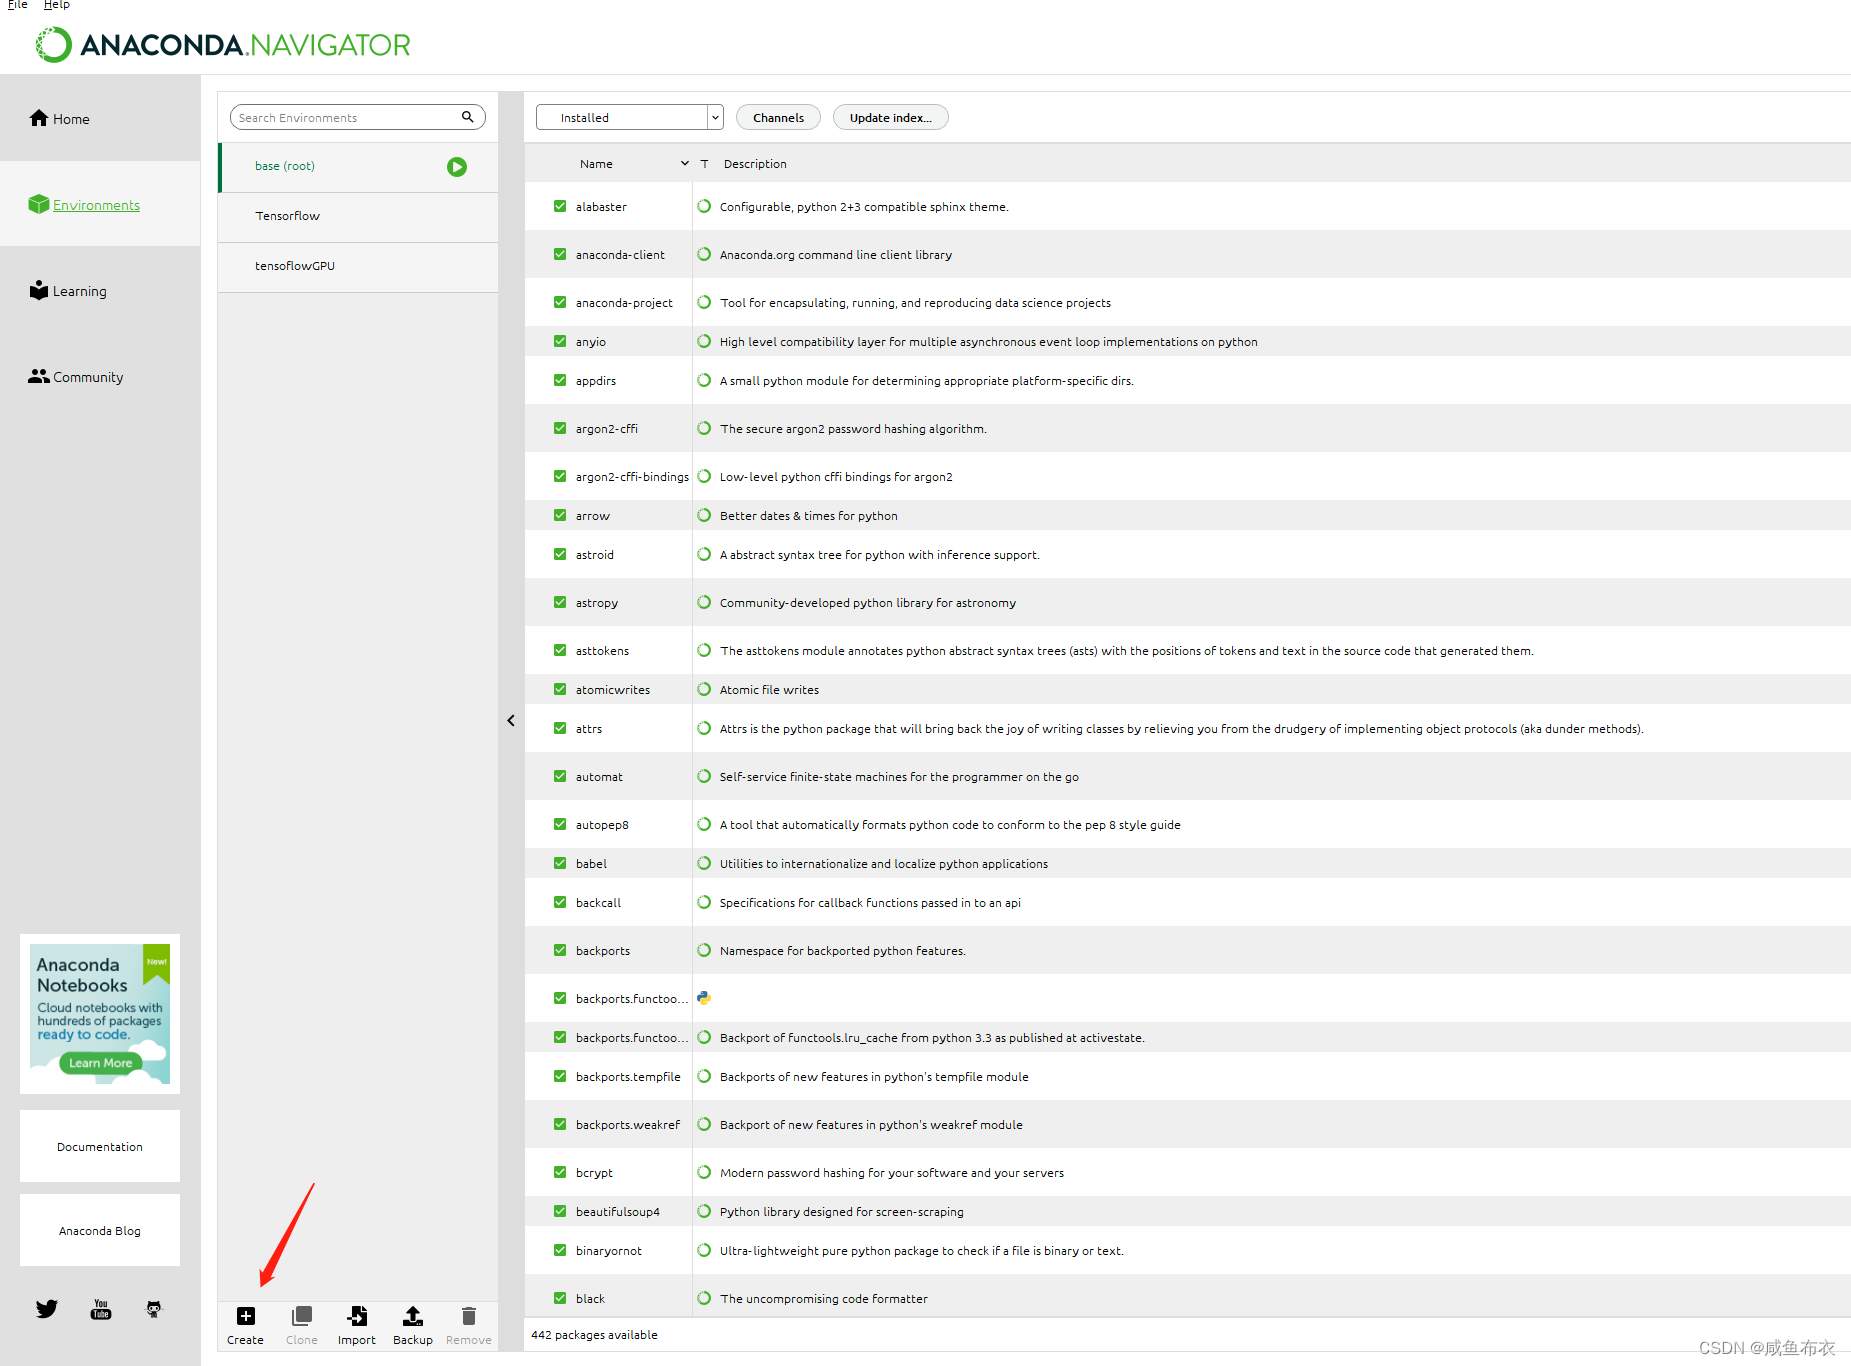Screen dimensions: 1851x1366
Task: Click the backcall package name
Action: [x=598, y=902]
